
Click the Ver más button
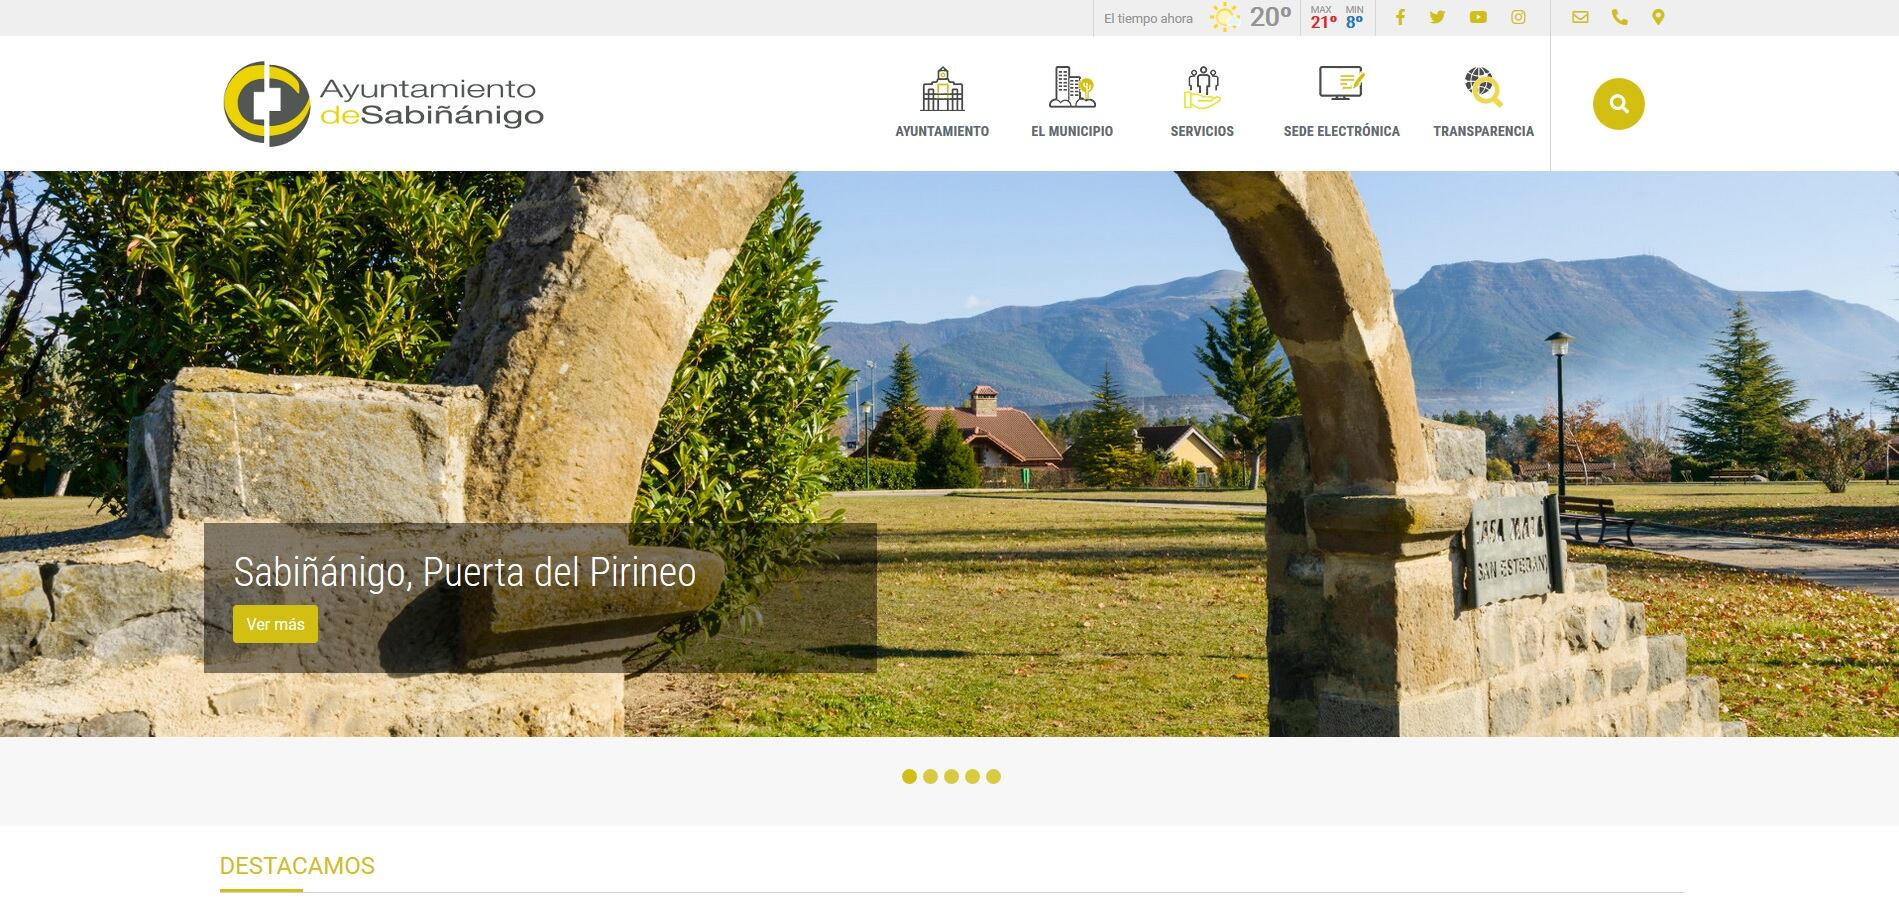point(275,624)
